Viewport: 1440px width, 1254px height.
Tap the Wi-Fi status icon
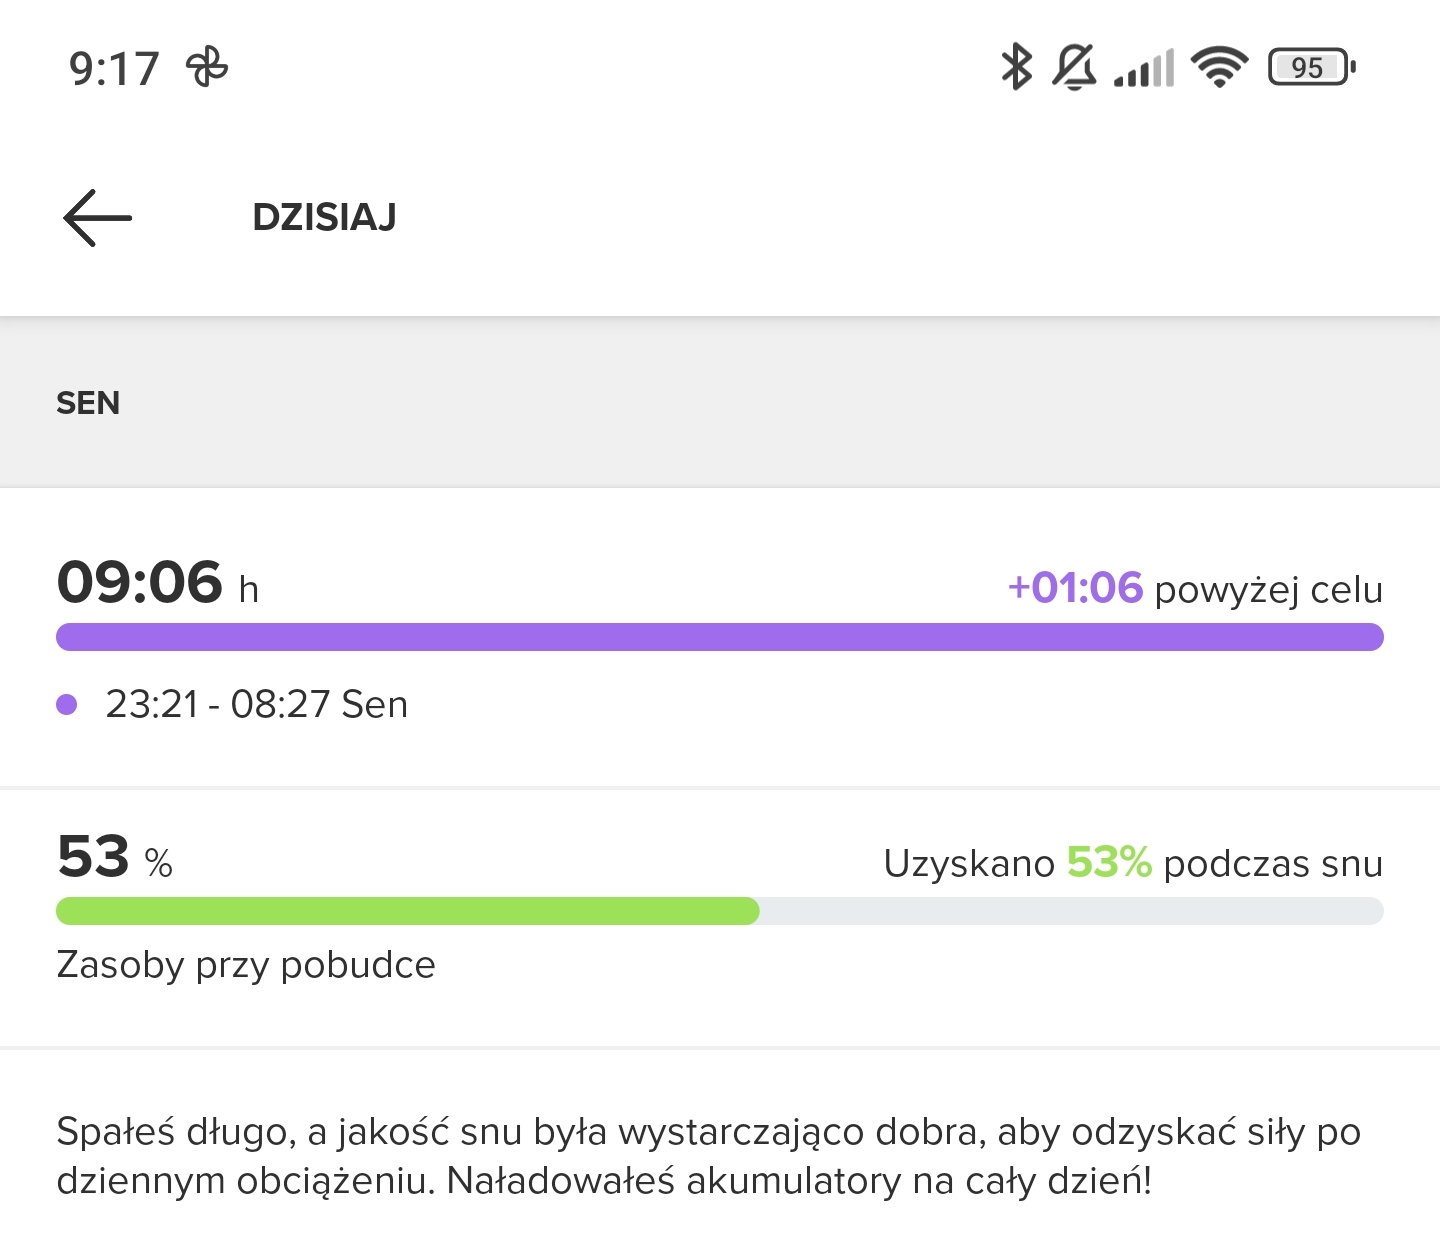[1219, 67]
